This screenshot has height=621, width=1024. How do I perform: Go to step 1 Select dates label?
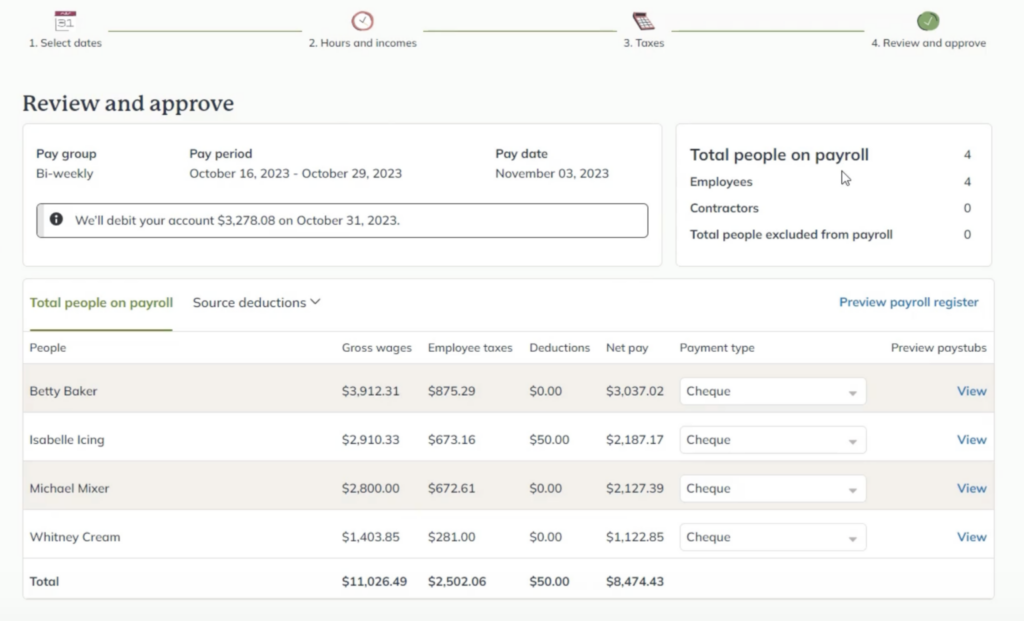pos(65,43)
